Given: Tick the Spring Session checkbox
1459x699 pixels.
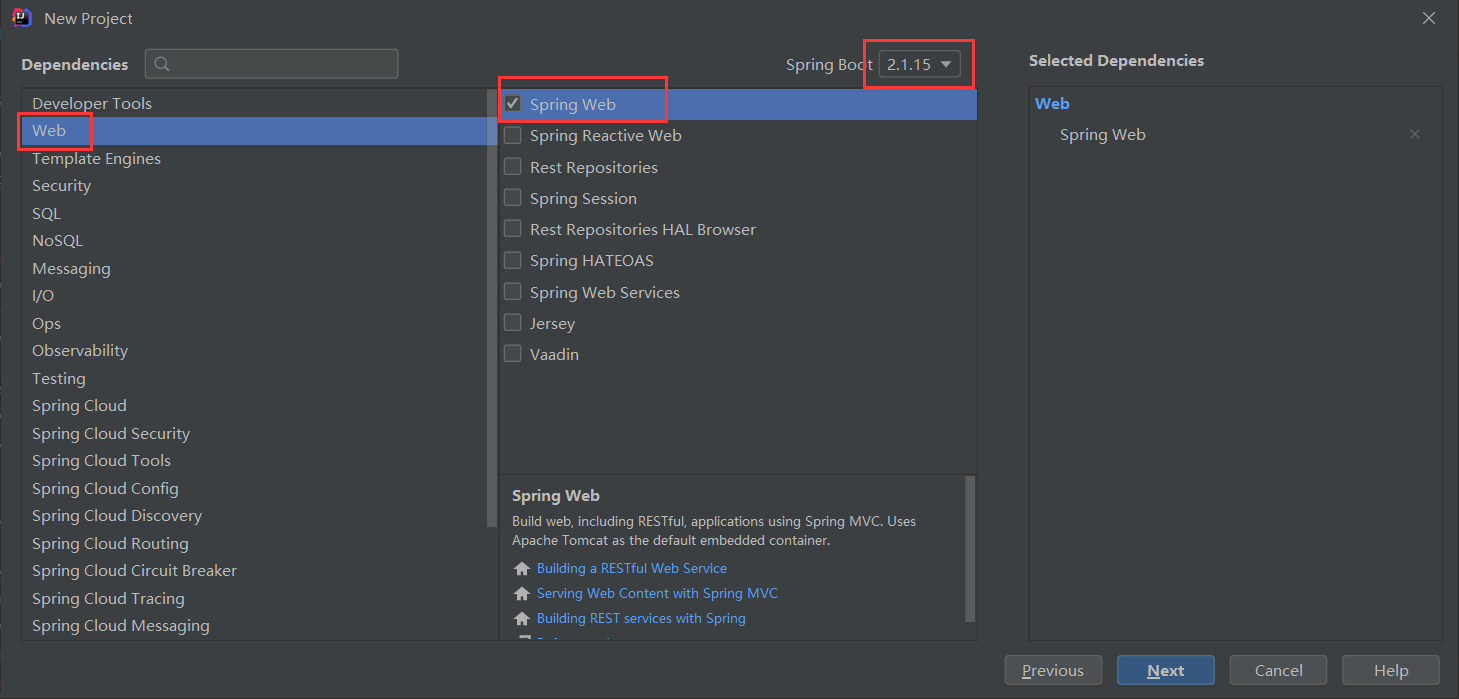Looking at the screenshot, I should click(x=513, y=197).
